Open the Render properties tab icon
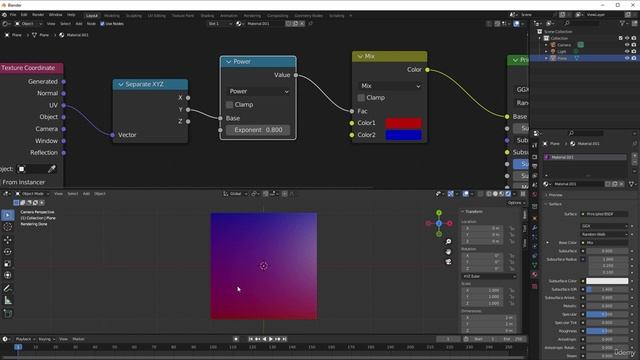Viewport: 640px width, 360px height. (x=535, y=157)
